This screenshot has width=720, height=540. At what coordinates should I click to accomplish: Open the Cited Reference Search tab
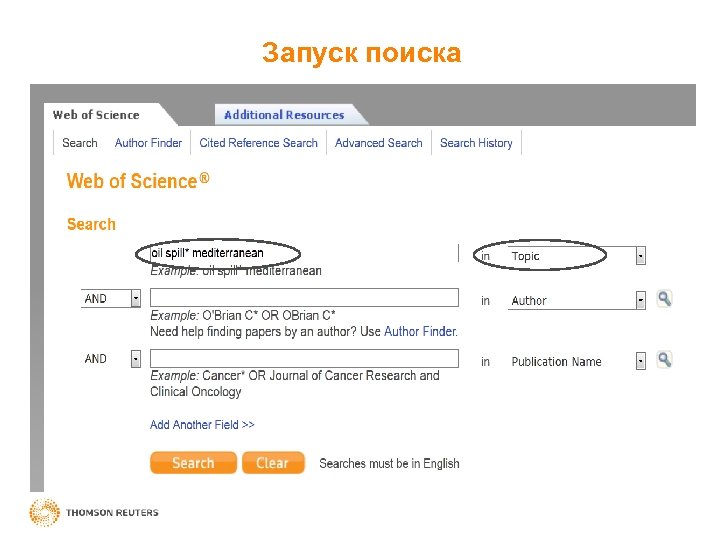click(259, 143)
